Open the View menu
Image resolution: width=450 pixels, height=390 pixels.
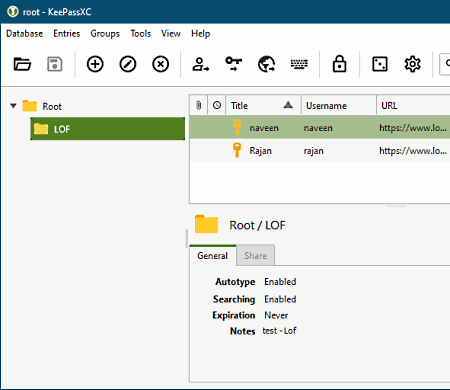click(171, 34)
